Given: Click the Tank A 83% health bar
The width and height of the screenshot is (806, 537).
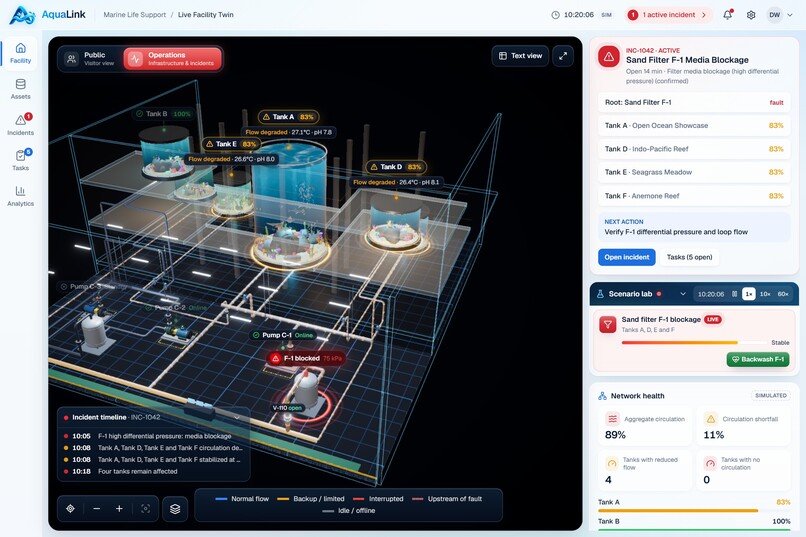Looking at the screenshot, I should [694, 510].
